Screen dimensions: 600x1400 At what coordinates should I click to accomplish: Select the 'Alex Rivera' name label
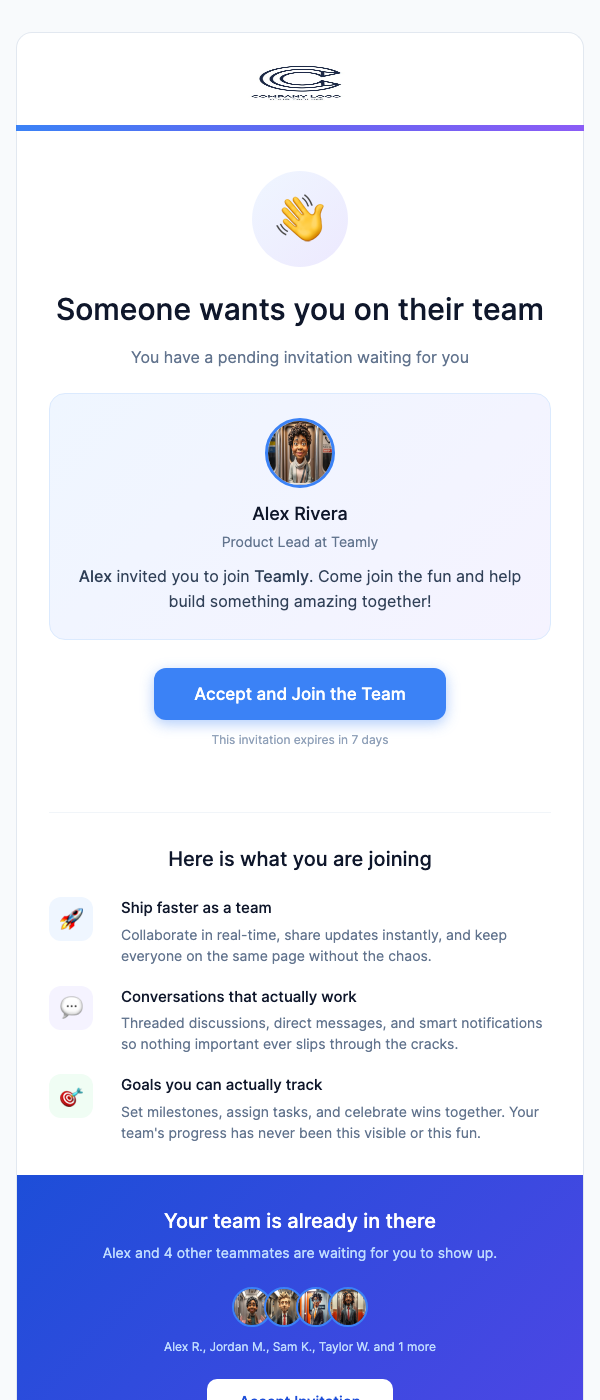(299, 513)
